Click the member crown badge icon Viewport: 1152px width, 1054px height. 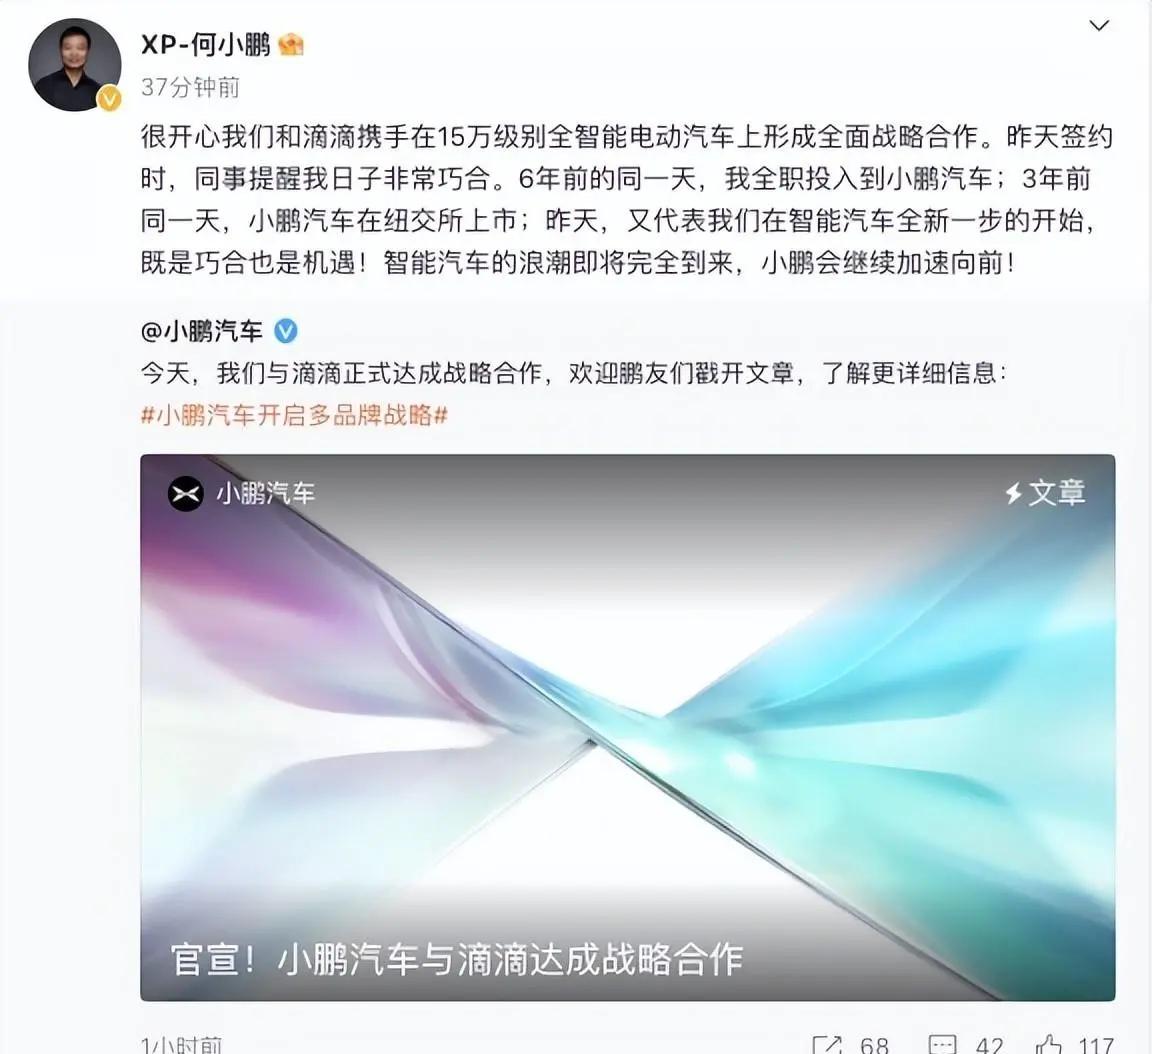coord(291,45)
